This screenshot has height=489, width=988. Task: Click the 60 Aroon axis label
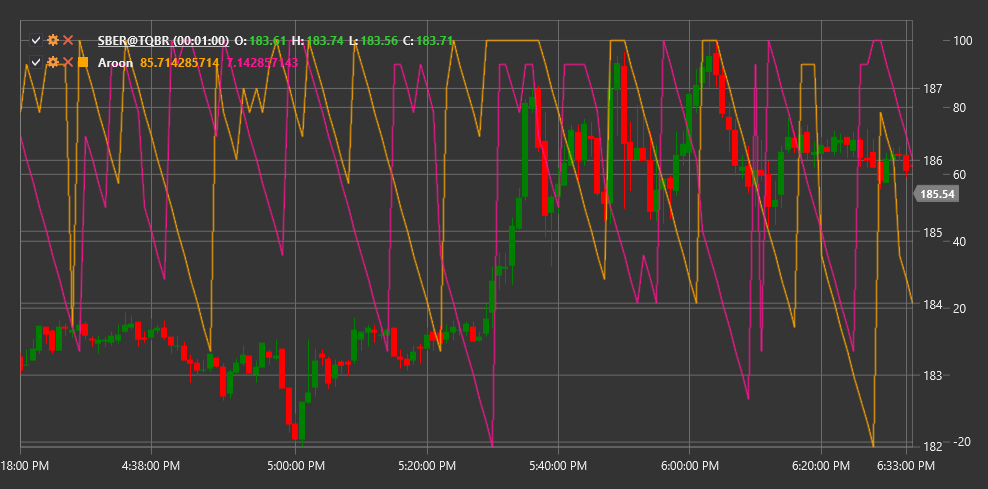(x=960, y=174)
